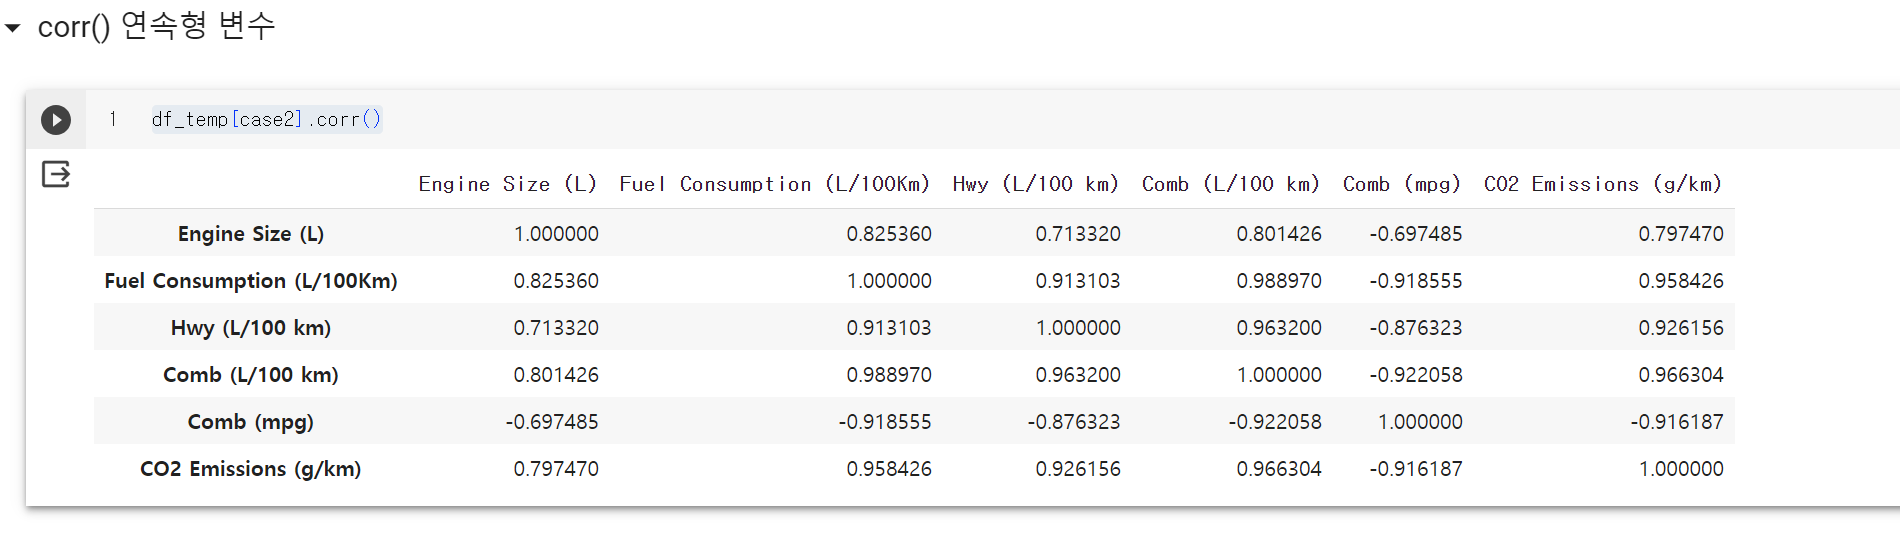Click the cell output options icon
The width and height of the screenshot is (1900, 538).
[56, 175]
